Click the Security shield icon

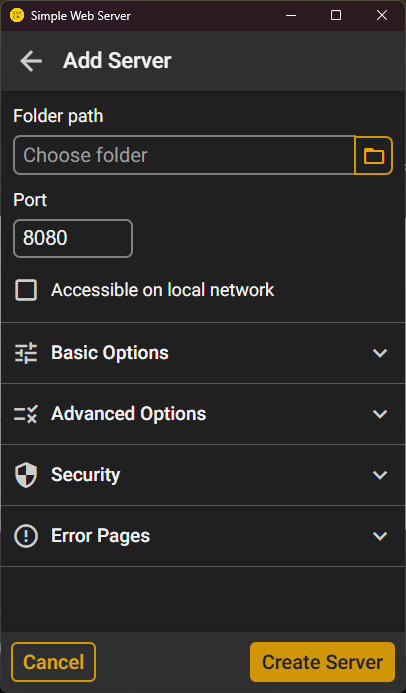click(x=26, y=475)
